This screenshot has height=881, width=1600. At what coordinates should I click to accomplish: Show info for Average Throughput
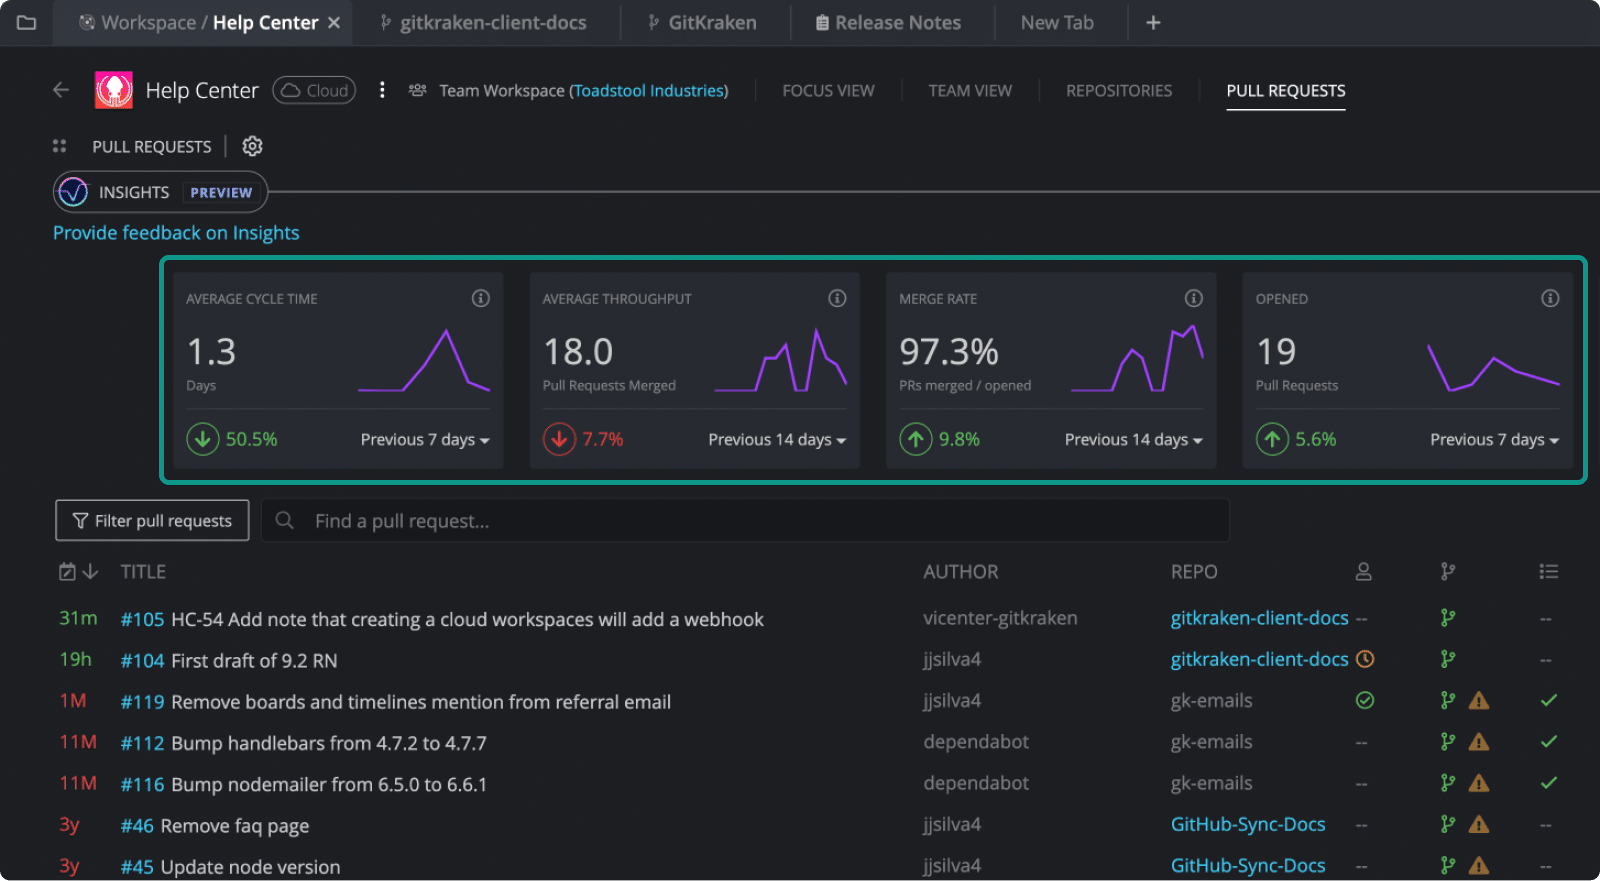coord(837,298)
